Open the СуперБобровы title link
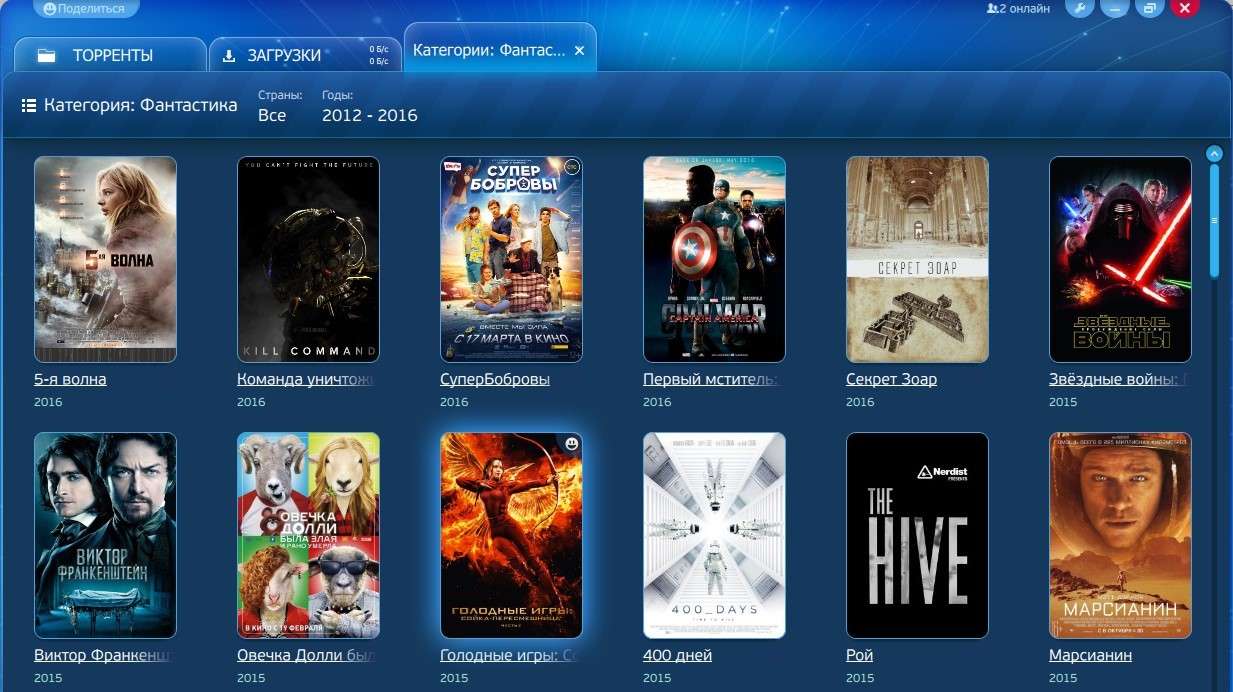Viewport: 1233px width, 692px height. point(494,380)
